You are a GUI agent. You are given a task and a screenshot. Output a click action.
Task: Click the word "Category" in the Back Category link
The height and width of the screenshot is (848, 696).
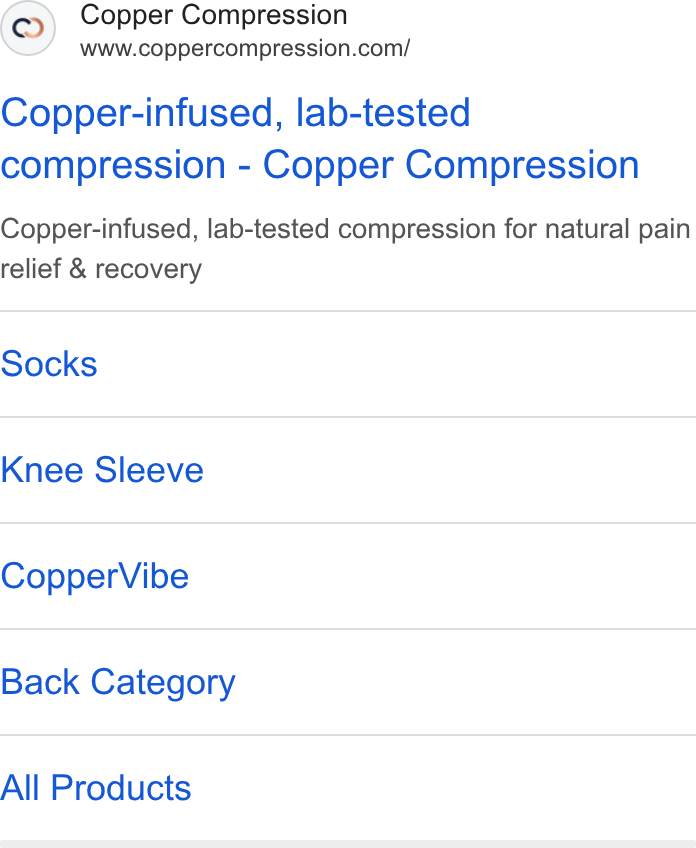pos(163,683)
